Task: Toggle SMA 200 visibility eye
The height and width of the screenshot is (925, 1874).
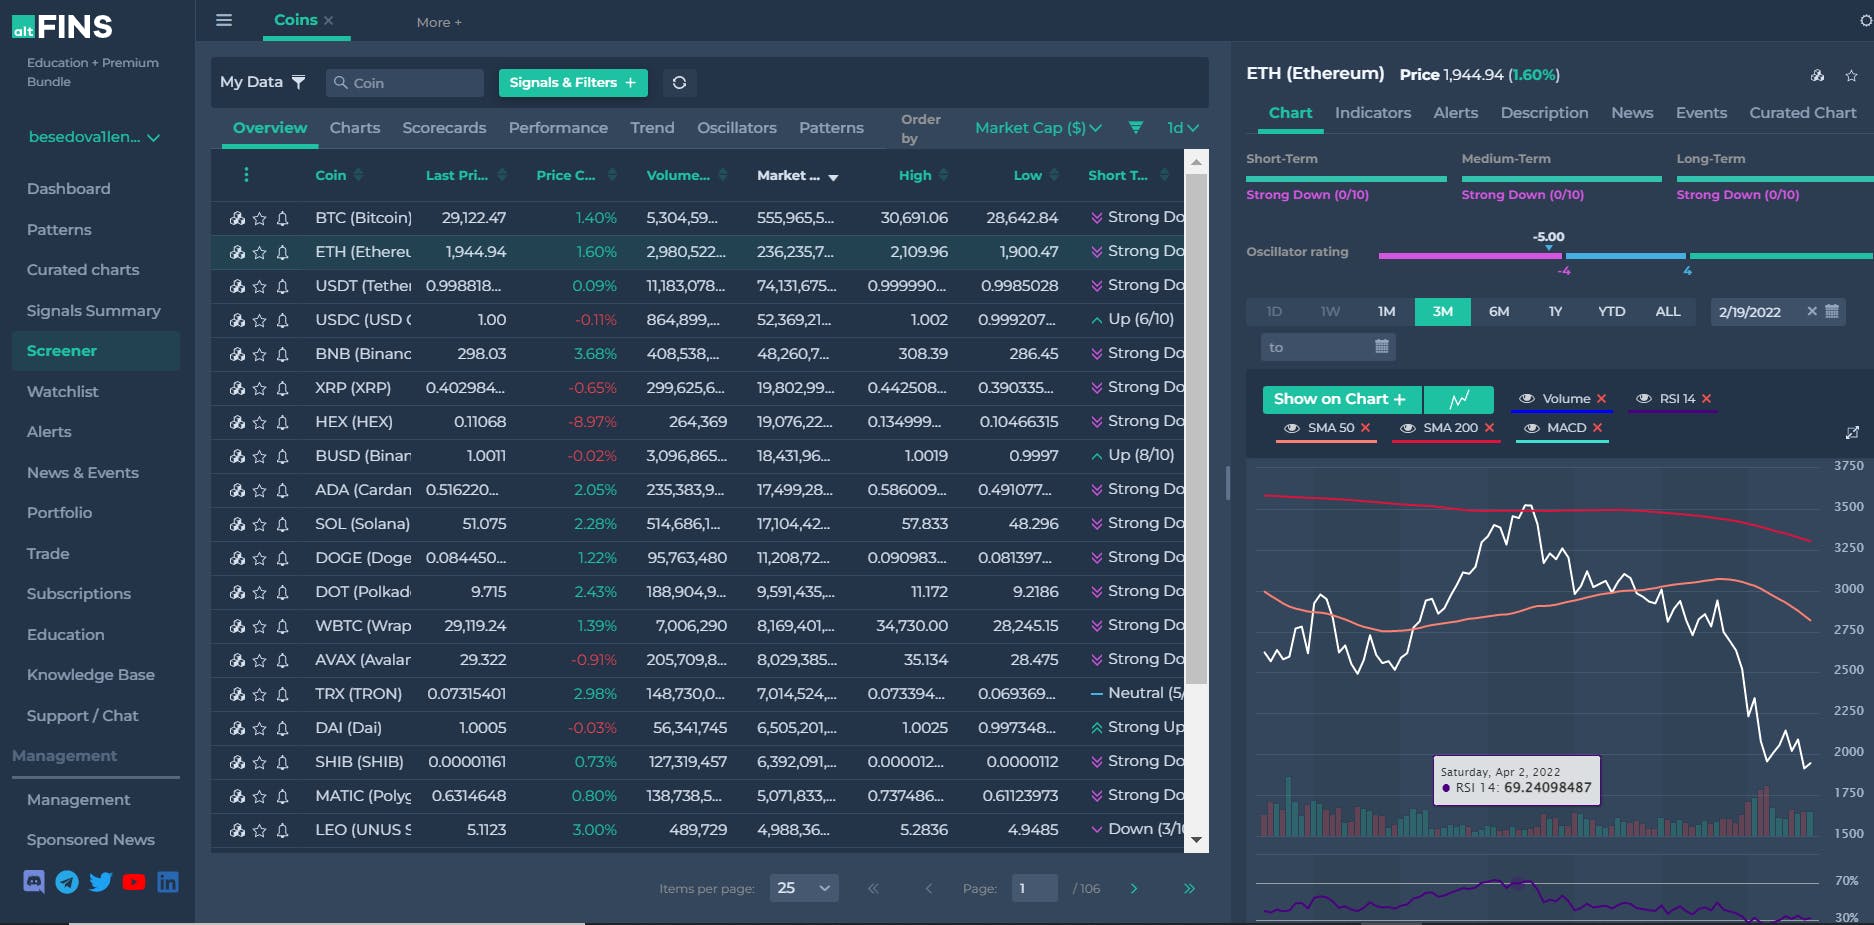Action: 1408,428
